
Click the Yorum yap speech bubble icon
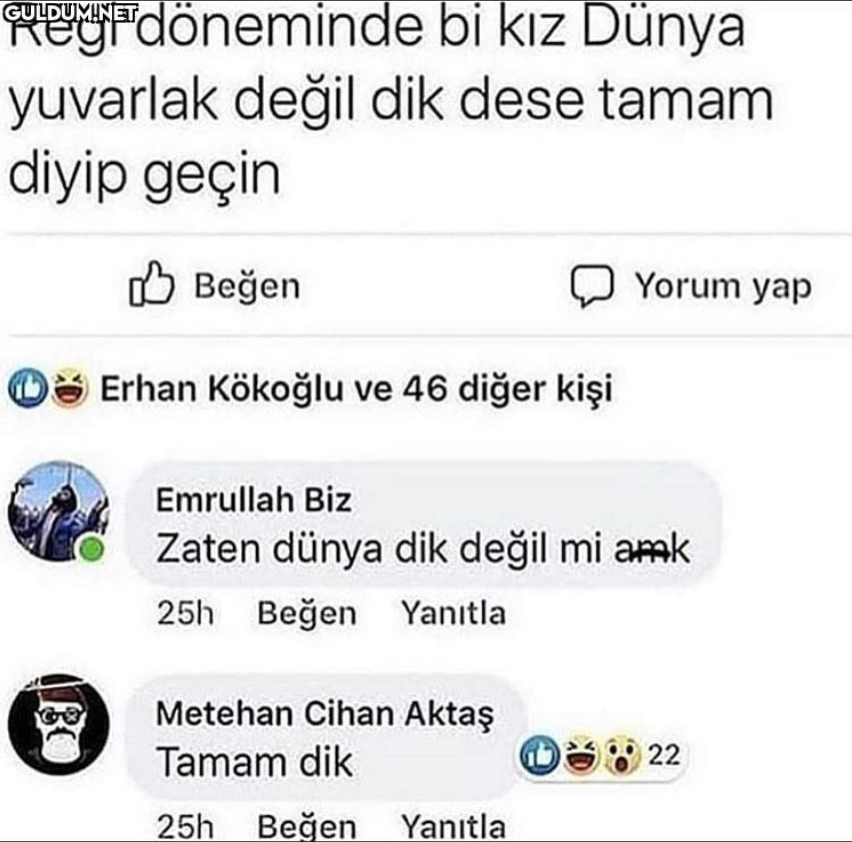[592, 286]
